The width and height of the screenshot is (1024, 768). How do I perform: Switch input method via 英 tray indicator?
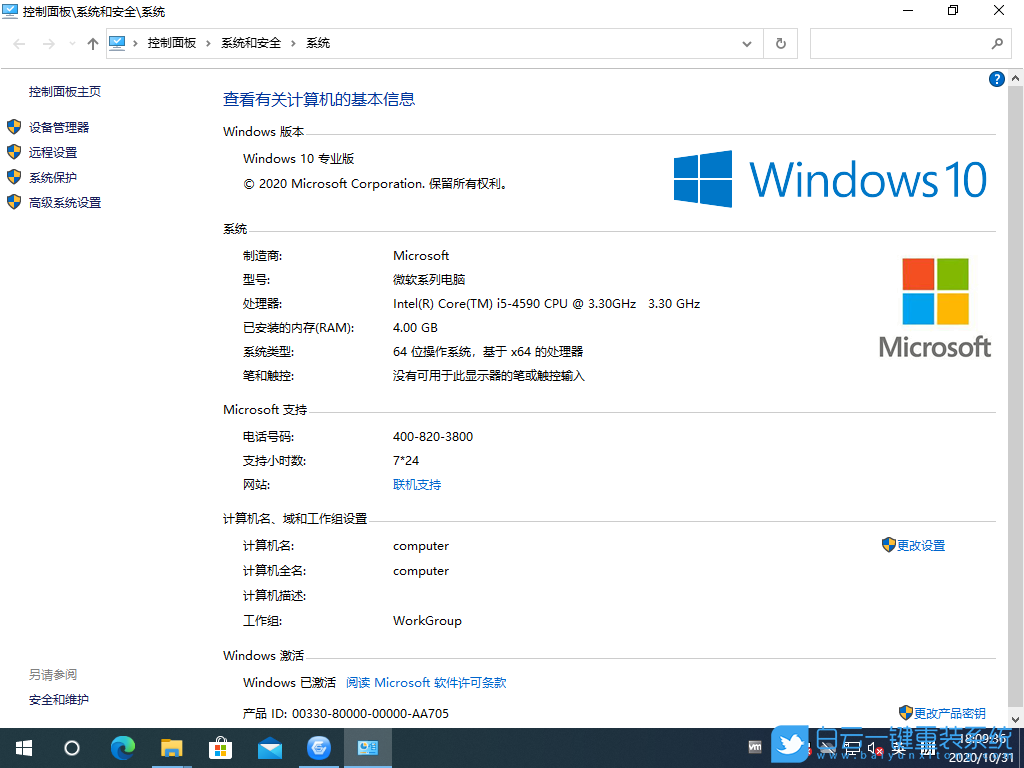tap(898, 748)
